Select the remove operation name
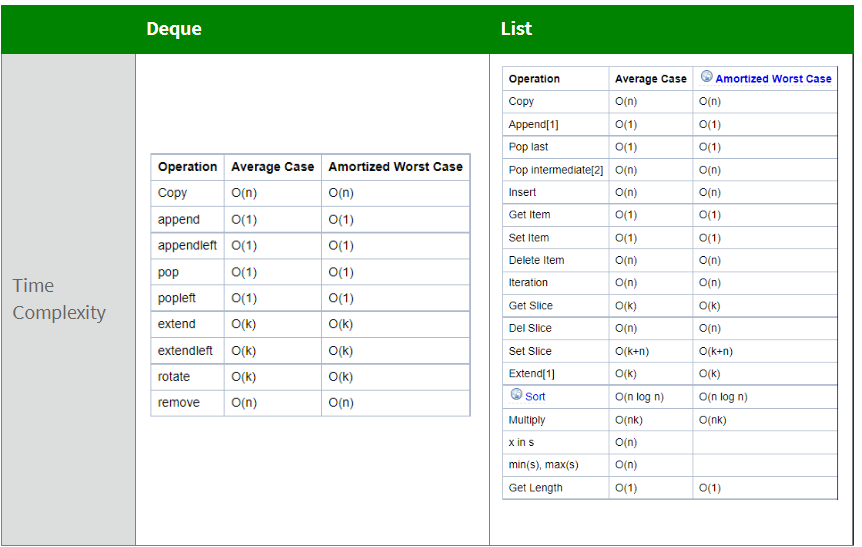Screen dimensions: 862x547 point(179,402)
